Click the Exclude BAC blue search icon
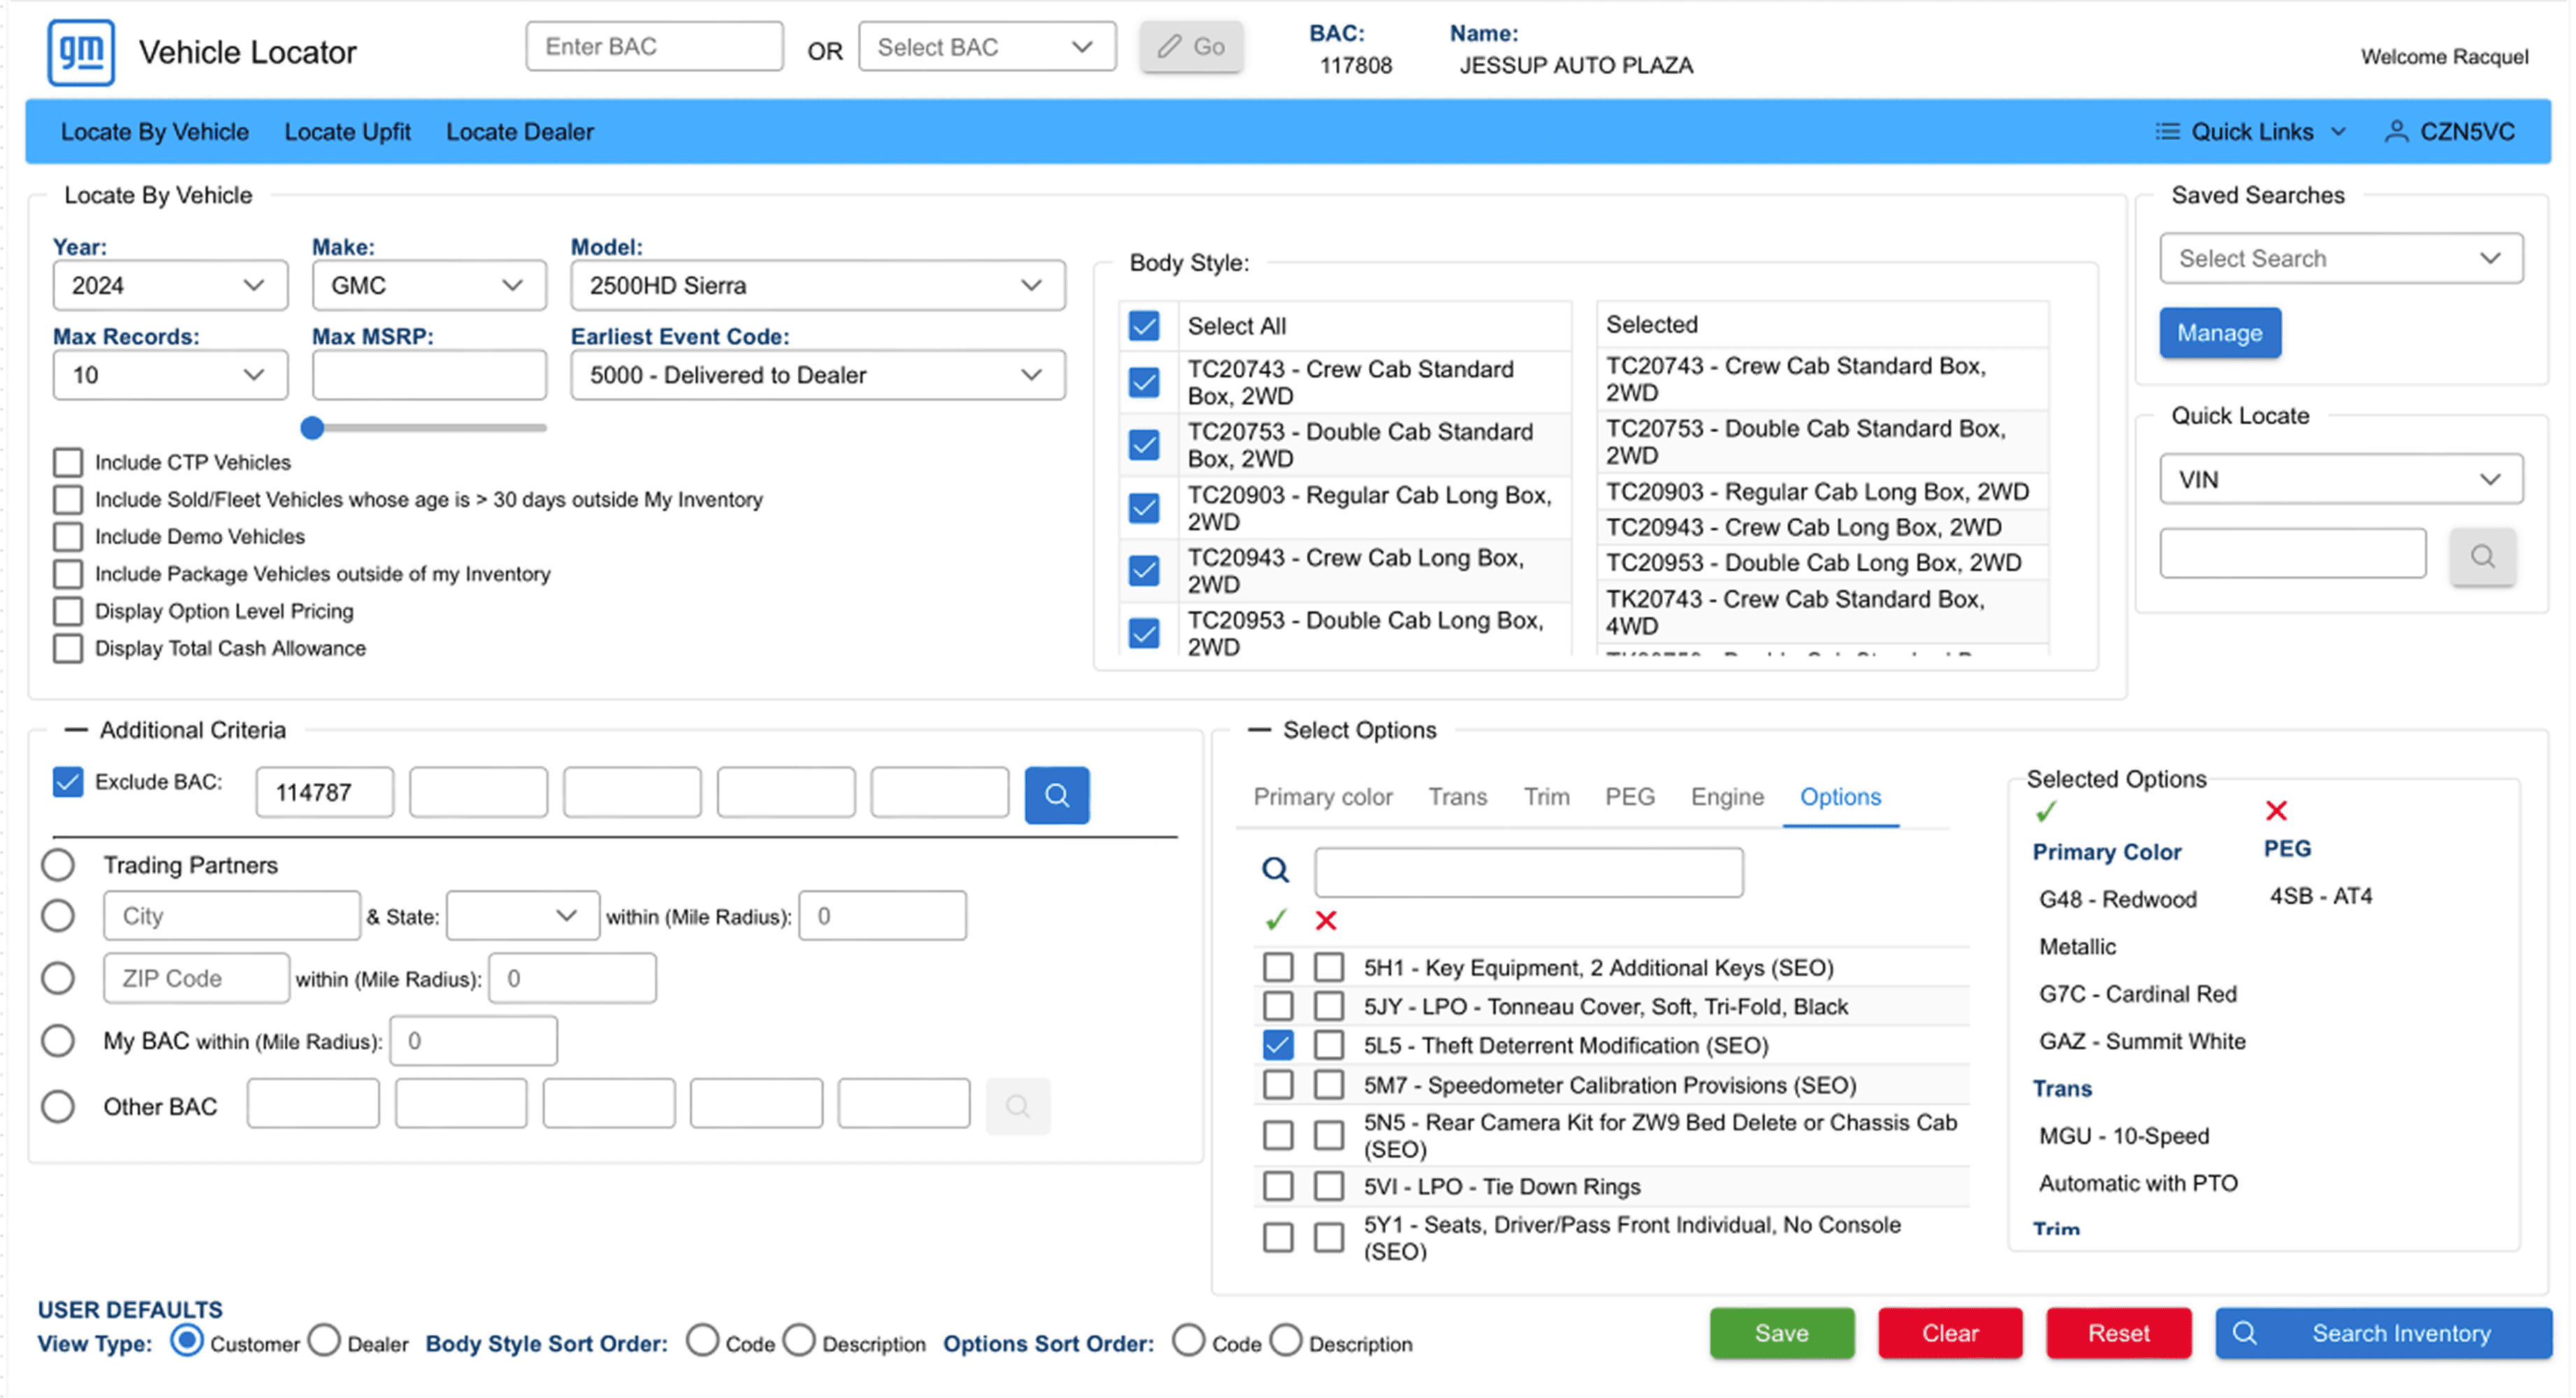Viewport: 2576px width, 1398px height. (1056, 795)
